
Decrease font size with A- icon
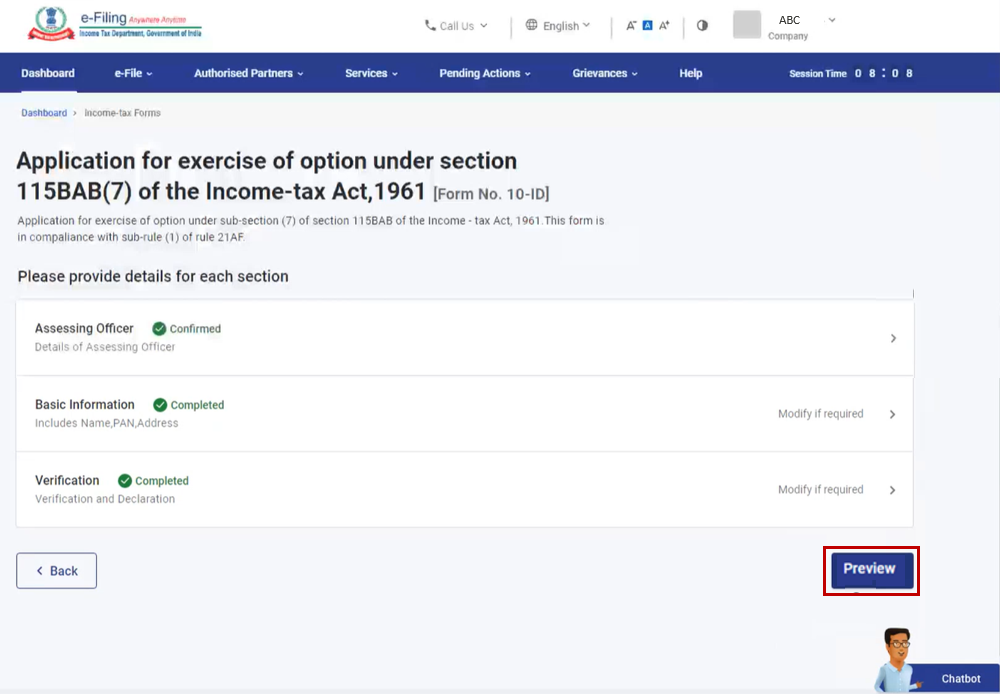pos(631,26)
